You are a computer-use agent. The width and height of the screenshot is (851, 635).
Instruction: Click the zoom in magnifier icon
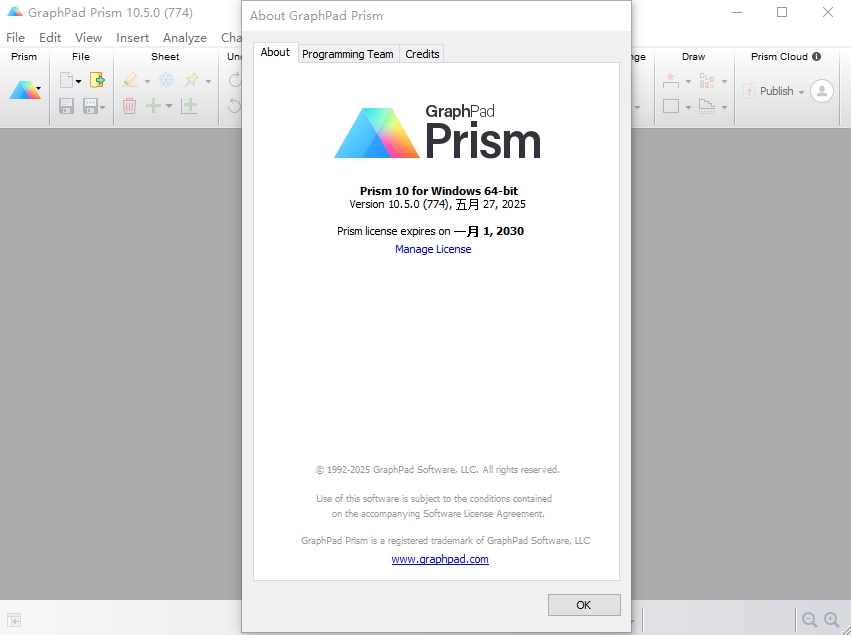pyautogui.click(x=831, y=620)
